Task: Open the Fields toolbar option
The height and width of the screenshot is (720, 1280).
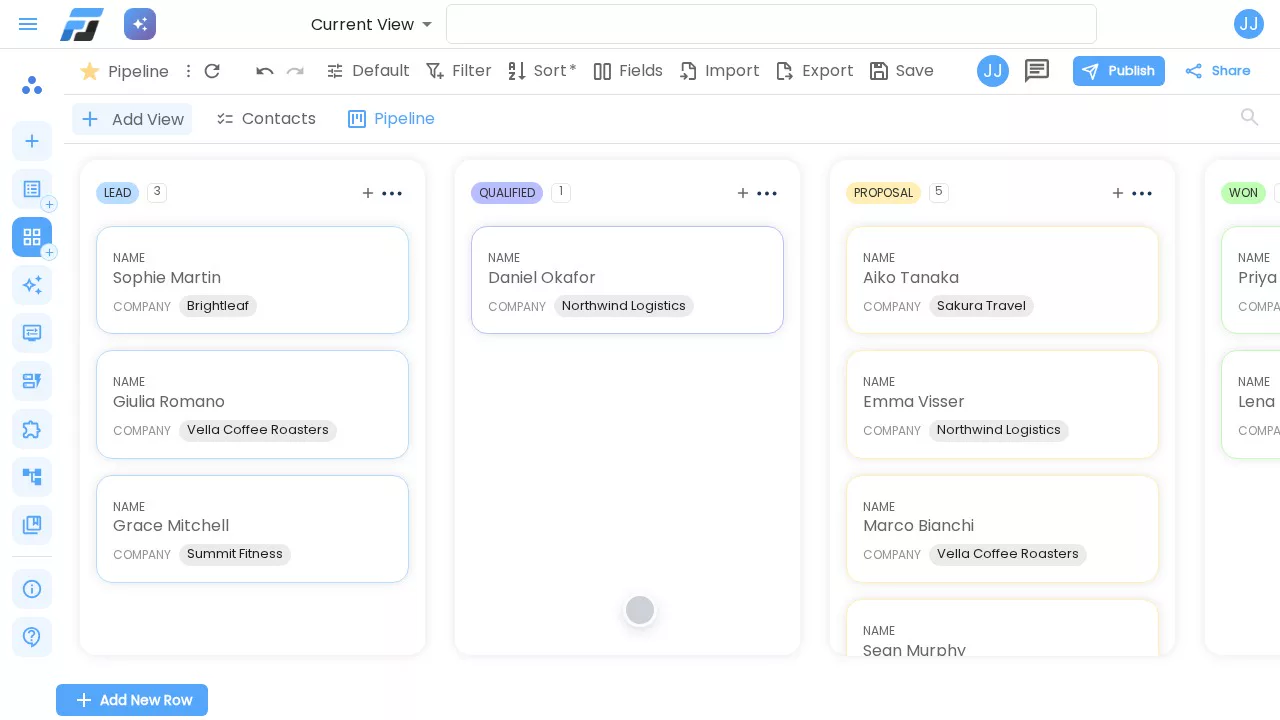Action: [628, 71]
